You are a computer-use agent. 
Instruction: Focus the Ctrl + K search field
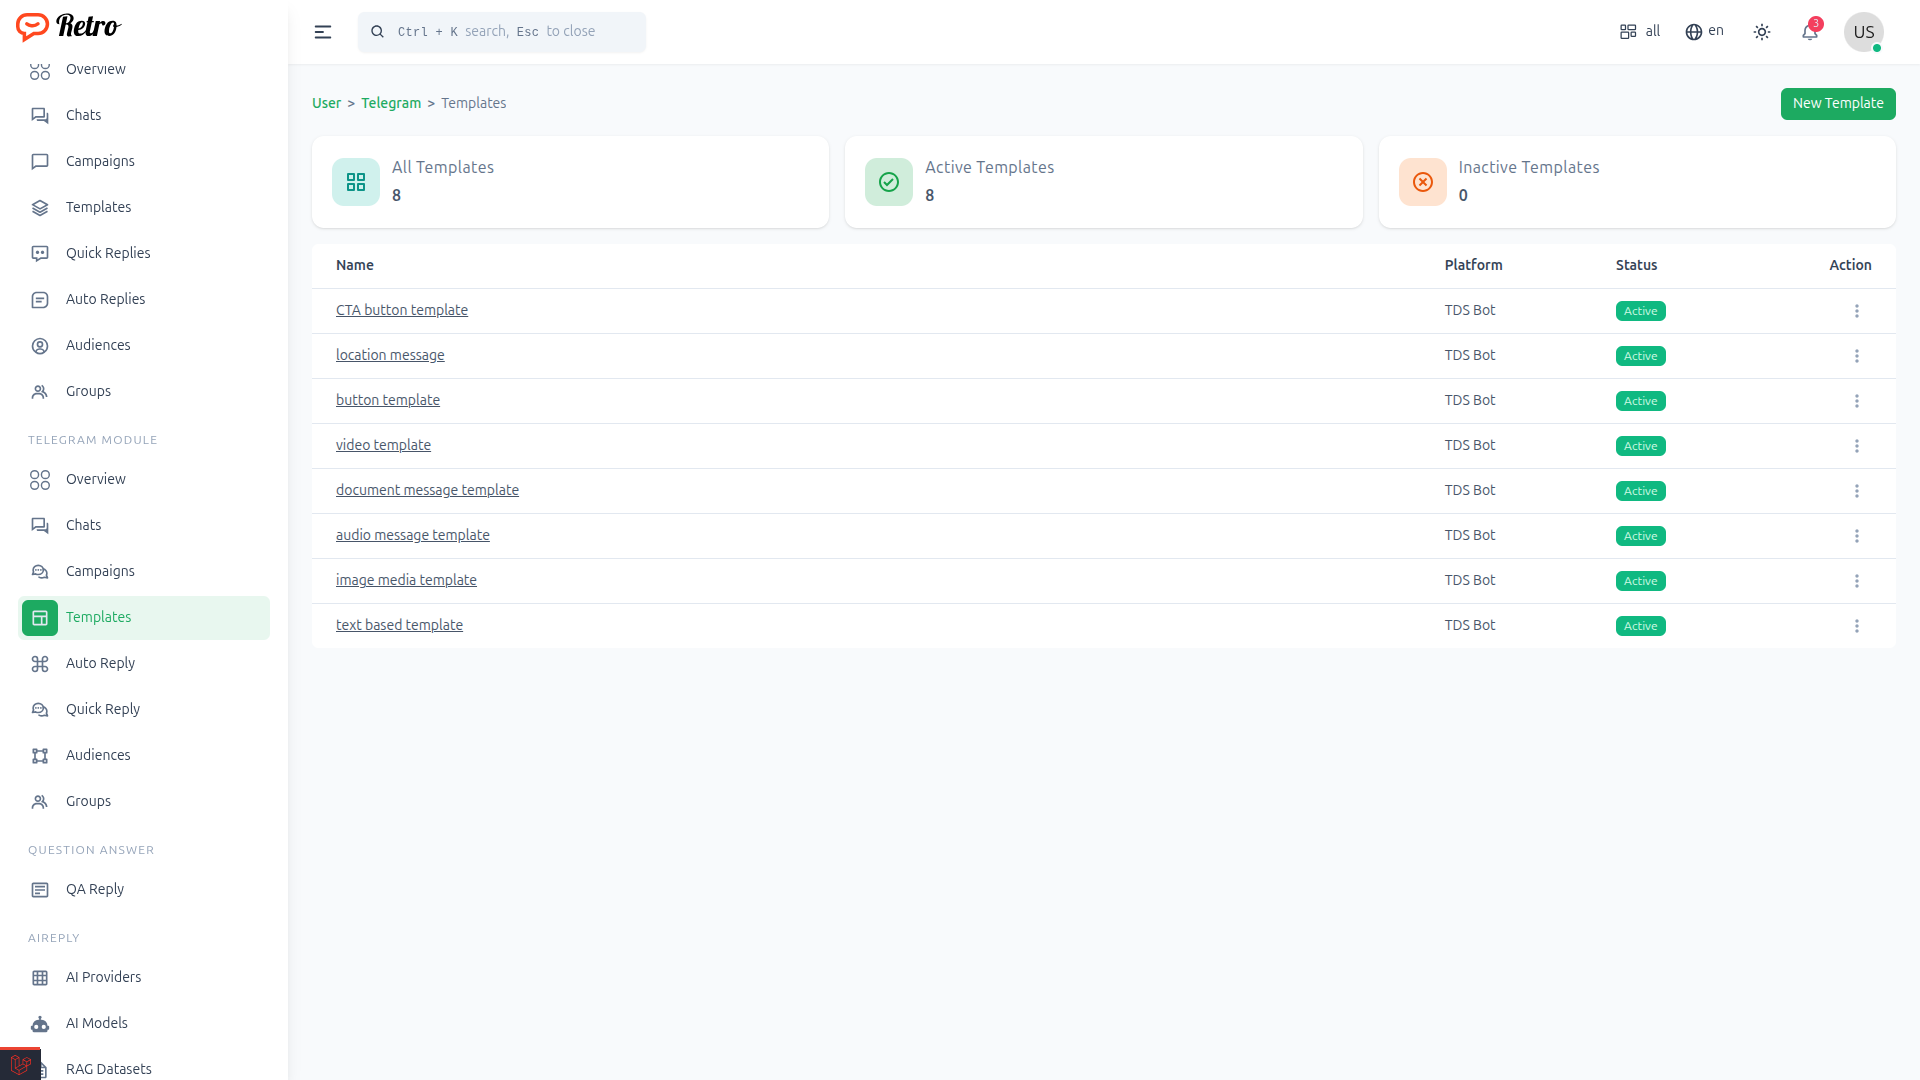pyautogui.click(x=502, y=32)
